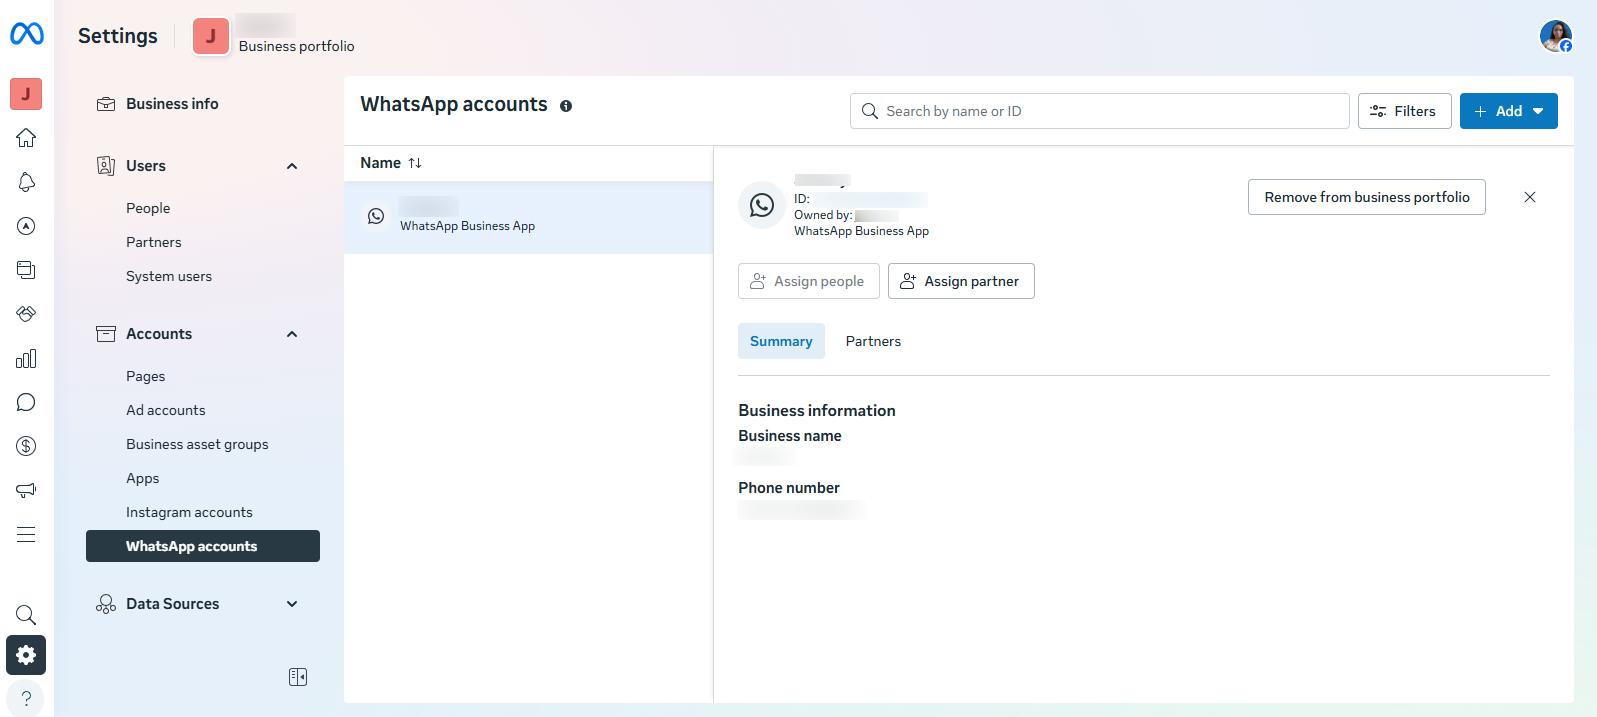Click the search magnifier in left rail
This screenshot has height=717, width=1597.
(x=26, y=615)
